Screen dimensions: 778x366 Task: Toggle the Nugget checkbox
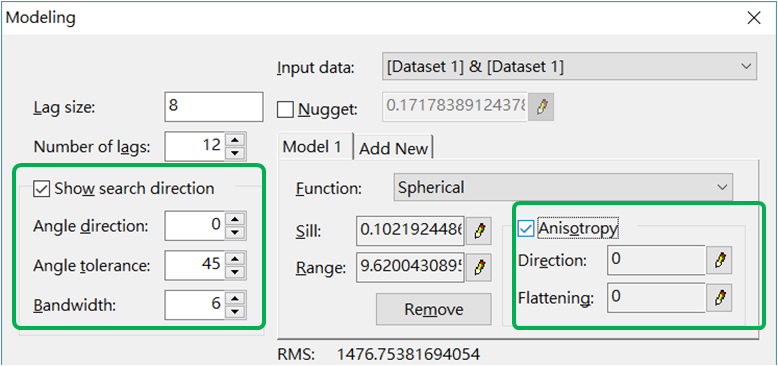pos(285,110)
